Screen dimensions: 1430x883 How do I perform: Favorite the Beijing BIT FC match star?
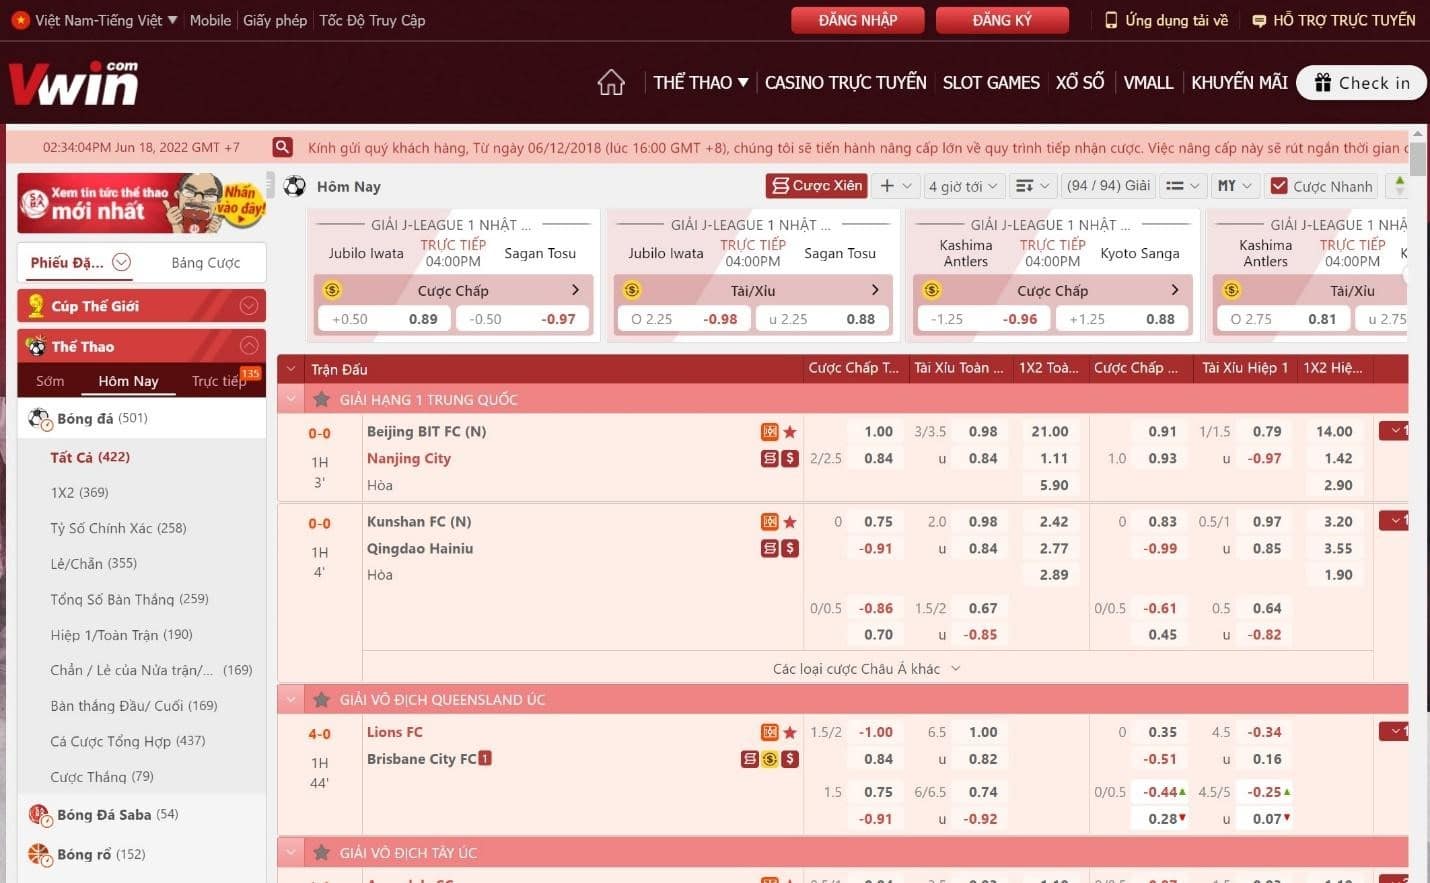(x=790, y=432)
